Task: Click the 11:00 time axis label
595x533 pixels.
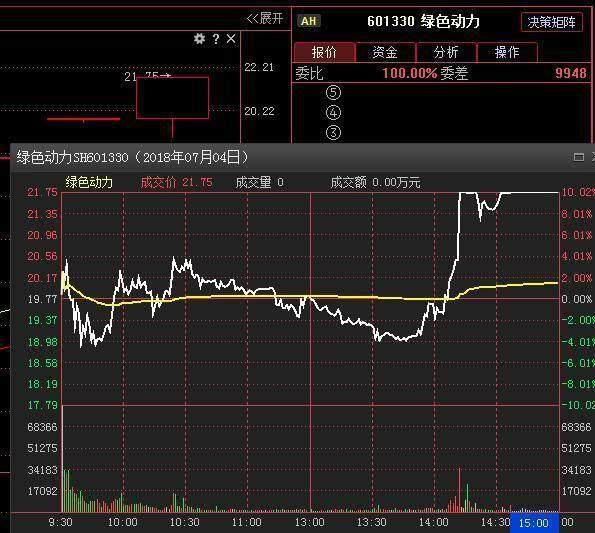Action: [247, 522]
